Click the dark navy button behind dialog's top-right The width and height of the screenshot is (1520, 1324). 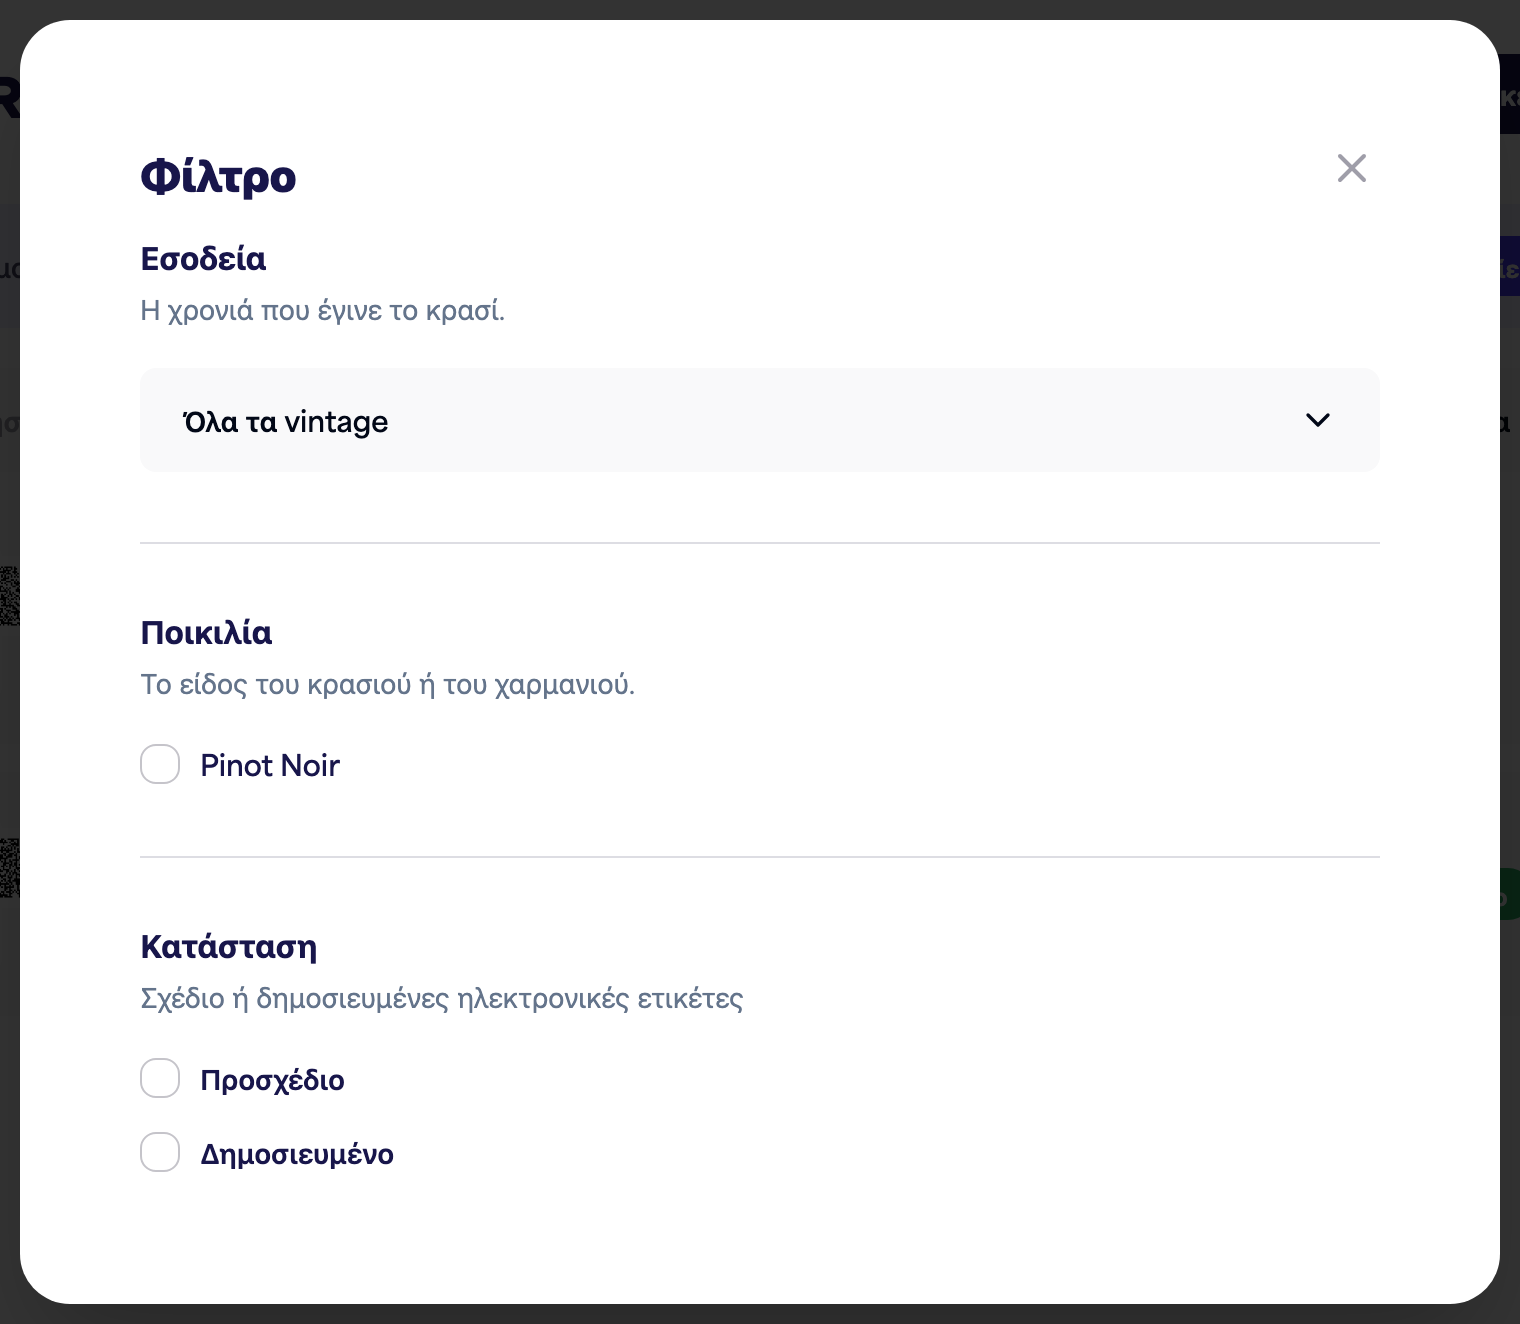click(1509, 94)
